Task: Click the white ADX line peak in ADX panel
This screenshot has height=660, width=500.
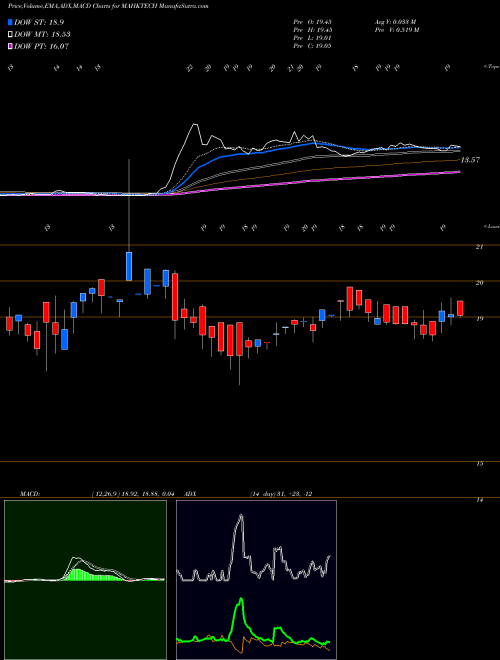Action: (241, 516)
